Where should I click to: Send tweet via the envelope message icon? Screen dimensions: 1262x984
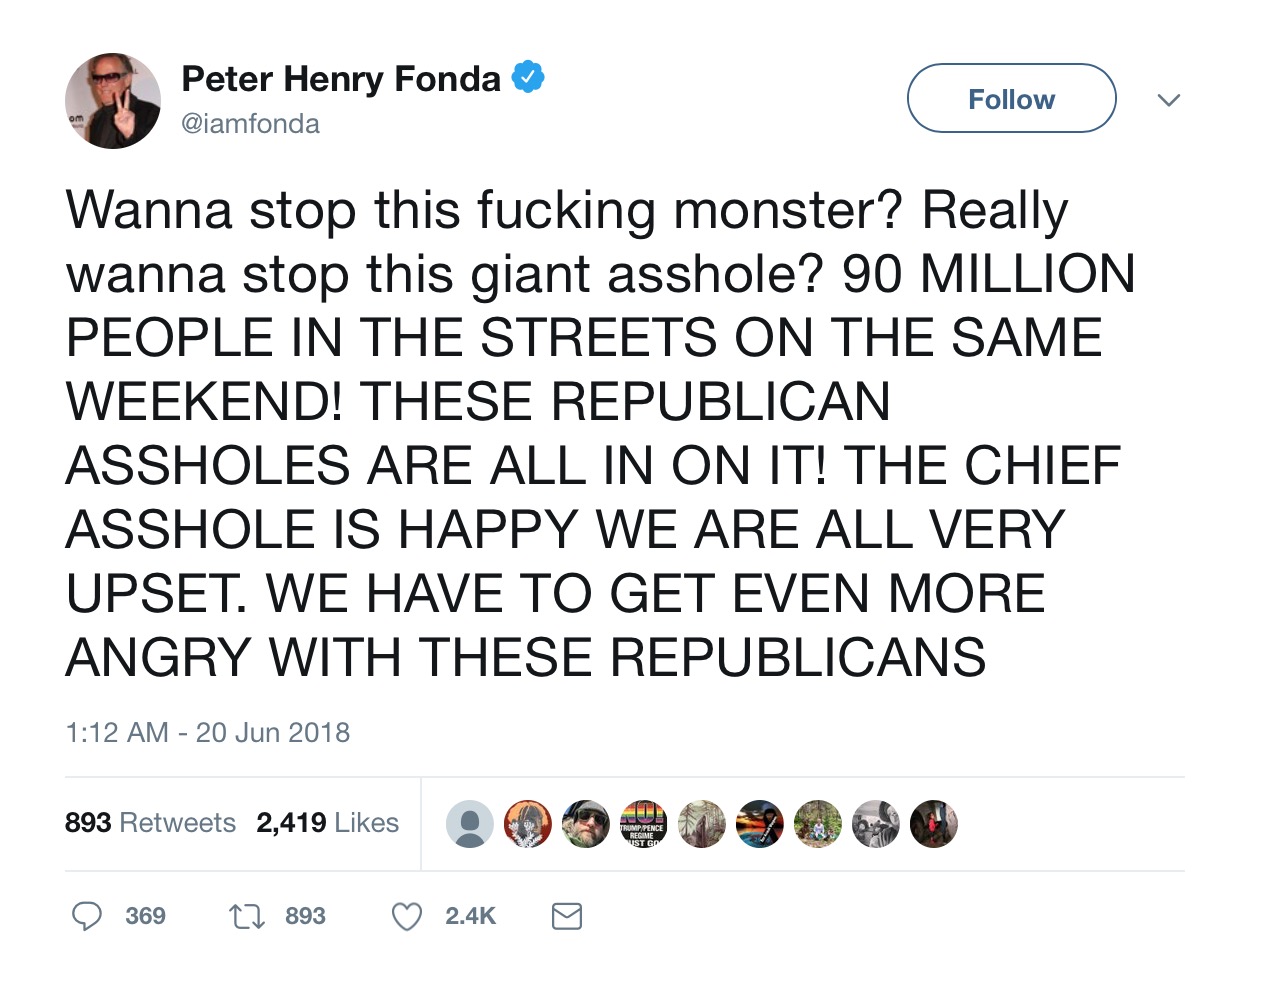pos(567,916)
